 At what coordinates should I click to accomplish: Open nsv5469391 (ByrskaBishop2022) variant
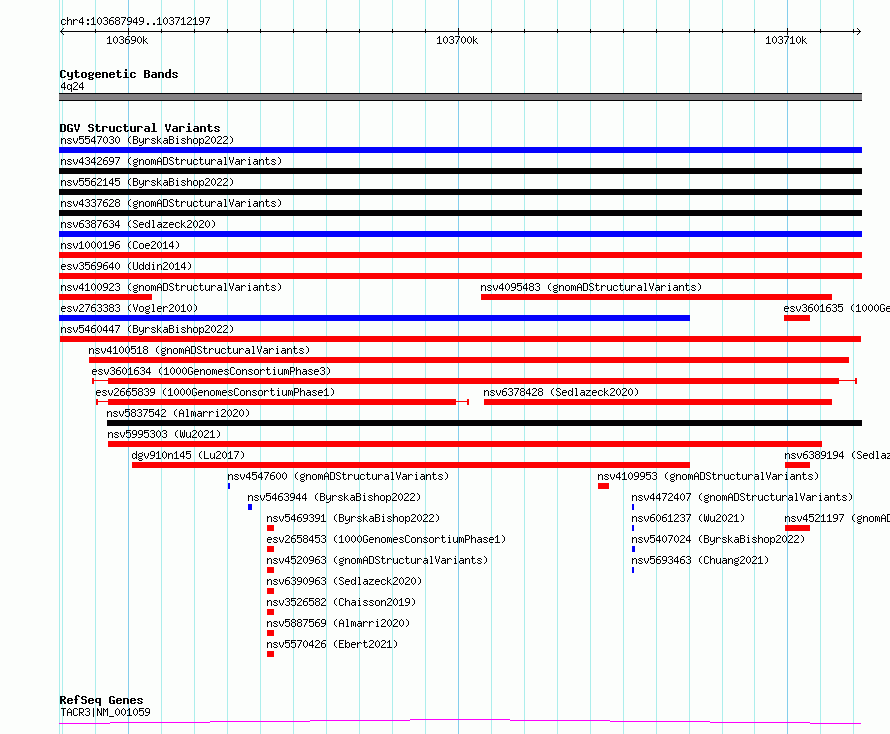point(353,518)
